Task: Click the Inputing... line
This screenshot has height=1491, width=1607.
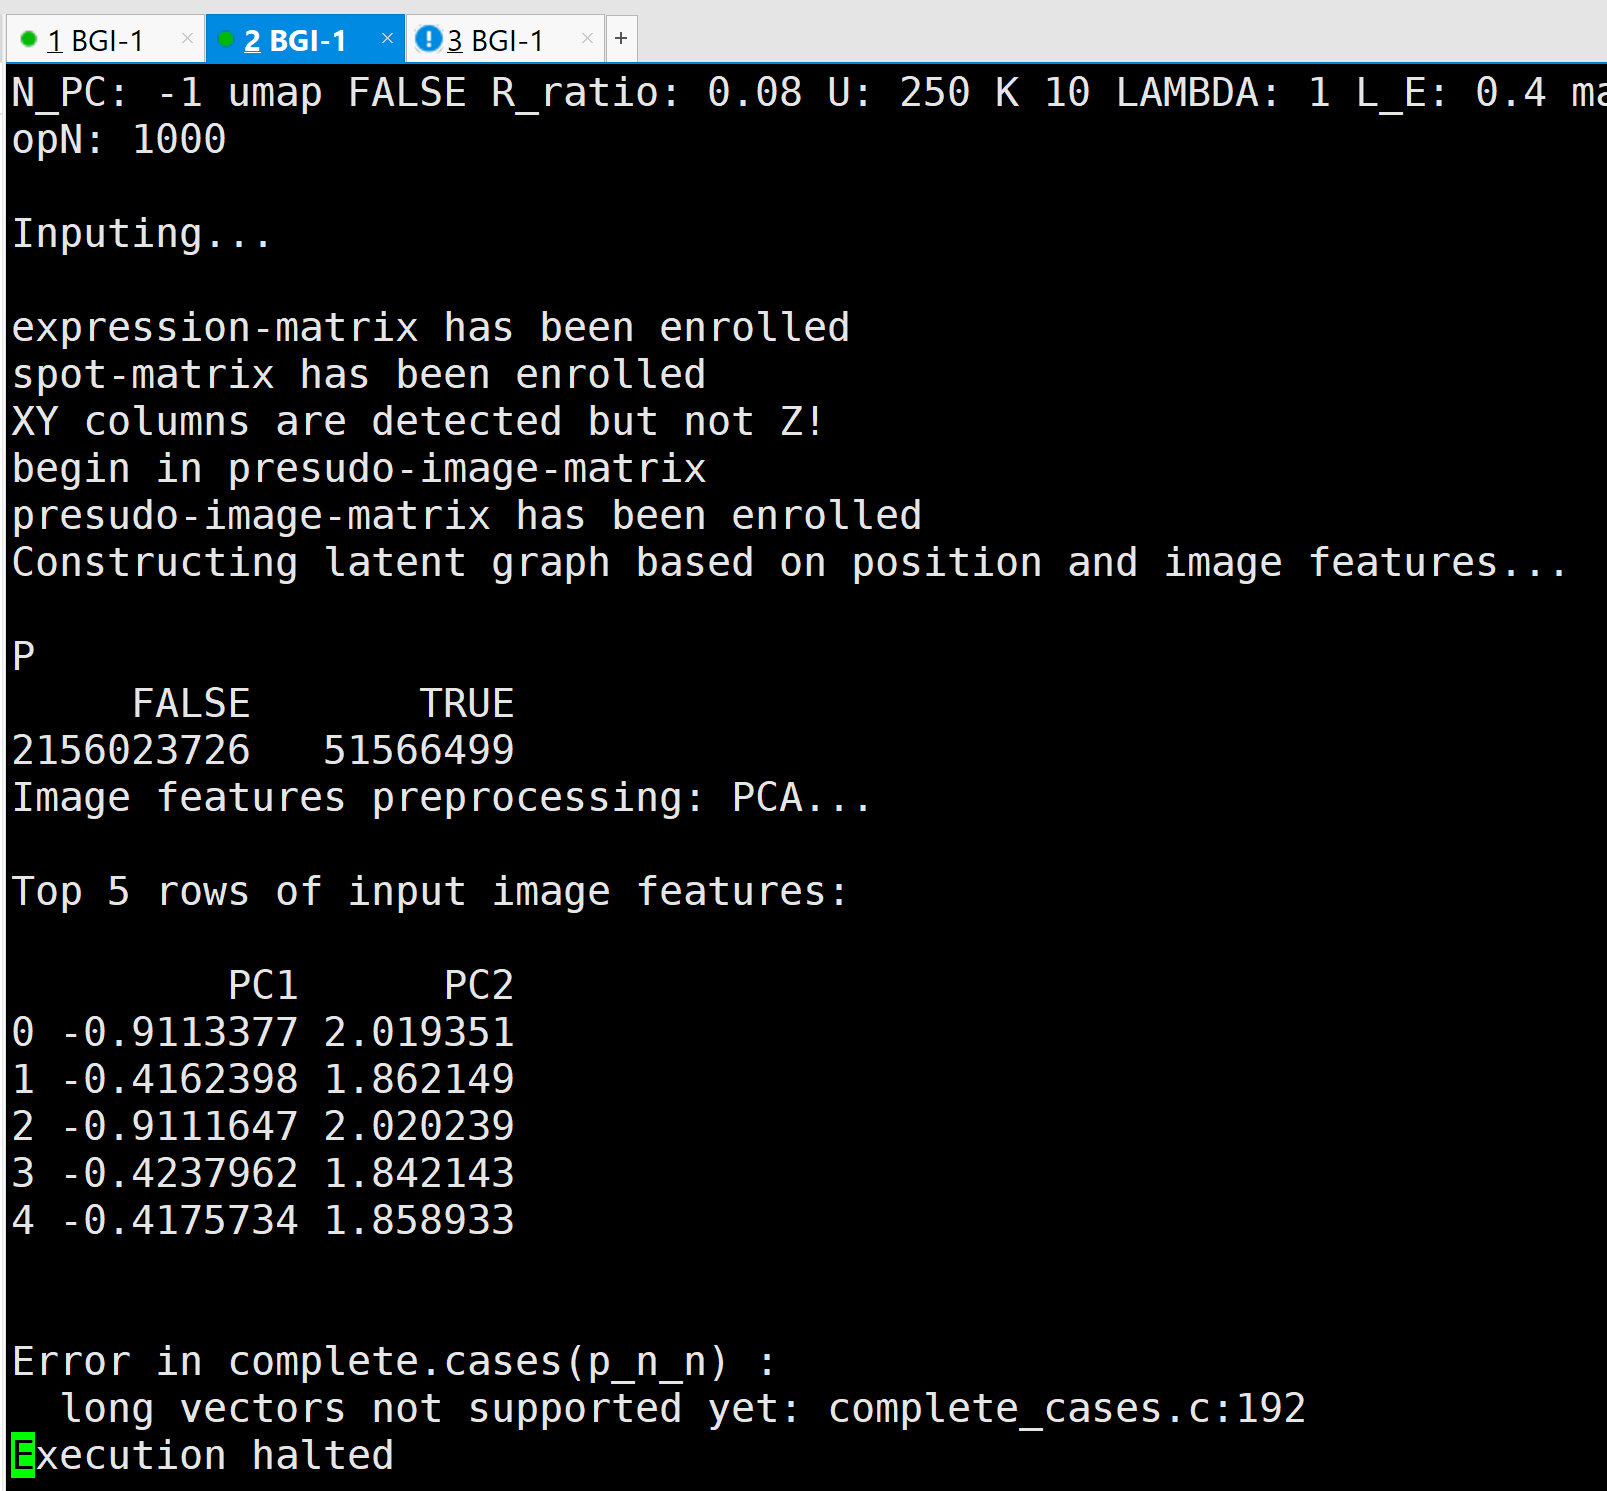Action: pyautogui.click(x=140, y=232)
